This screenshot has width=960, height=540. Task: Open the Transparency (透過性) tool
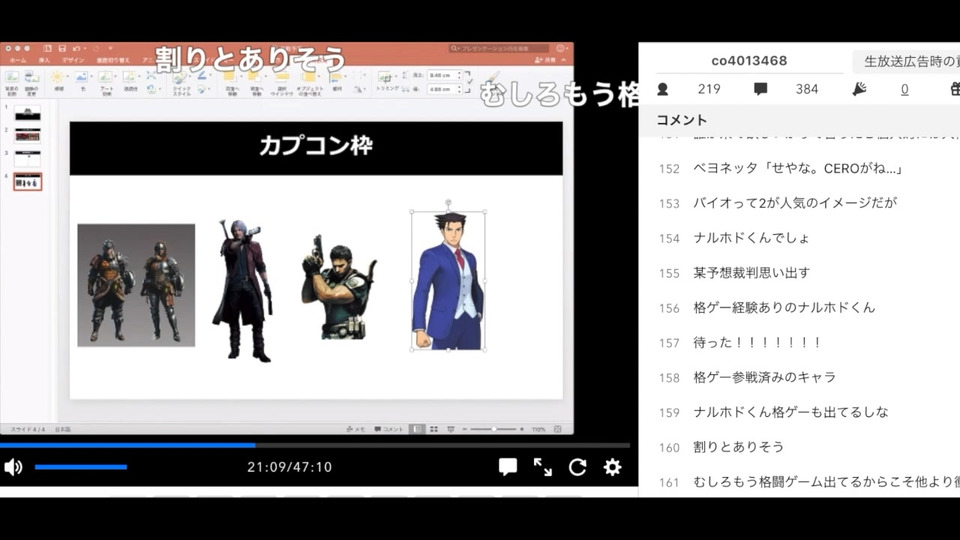click(129, 77)
